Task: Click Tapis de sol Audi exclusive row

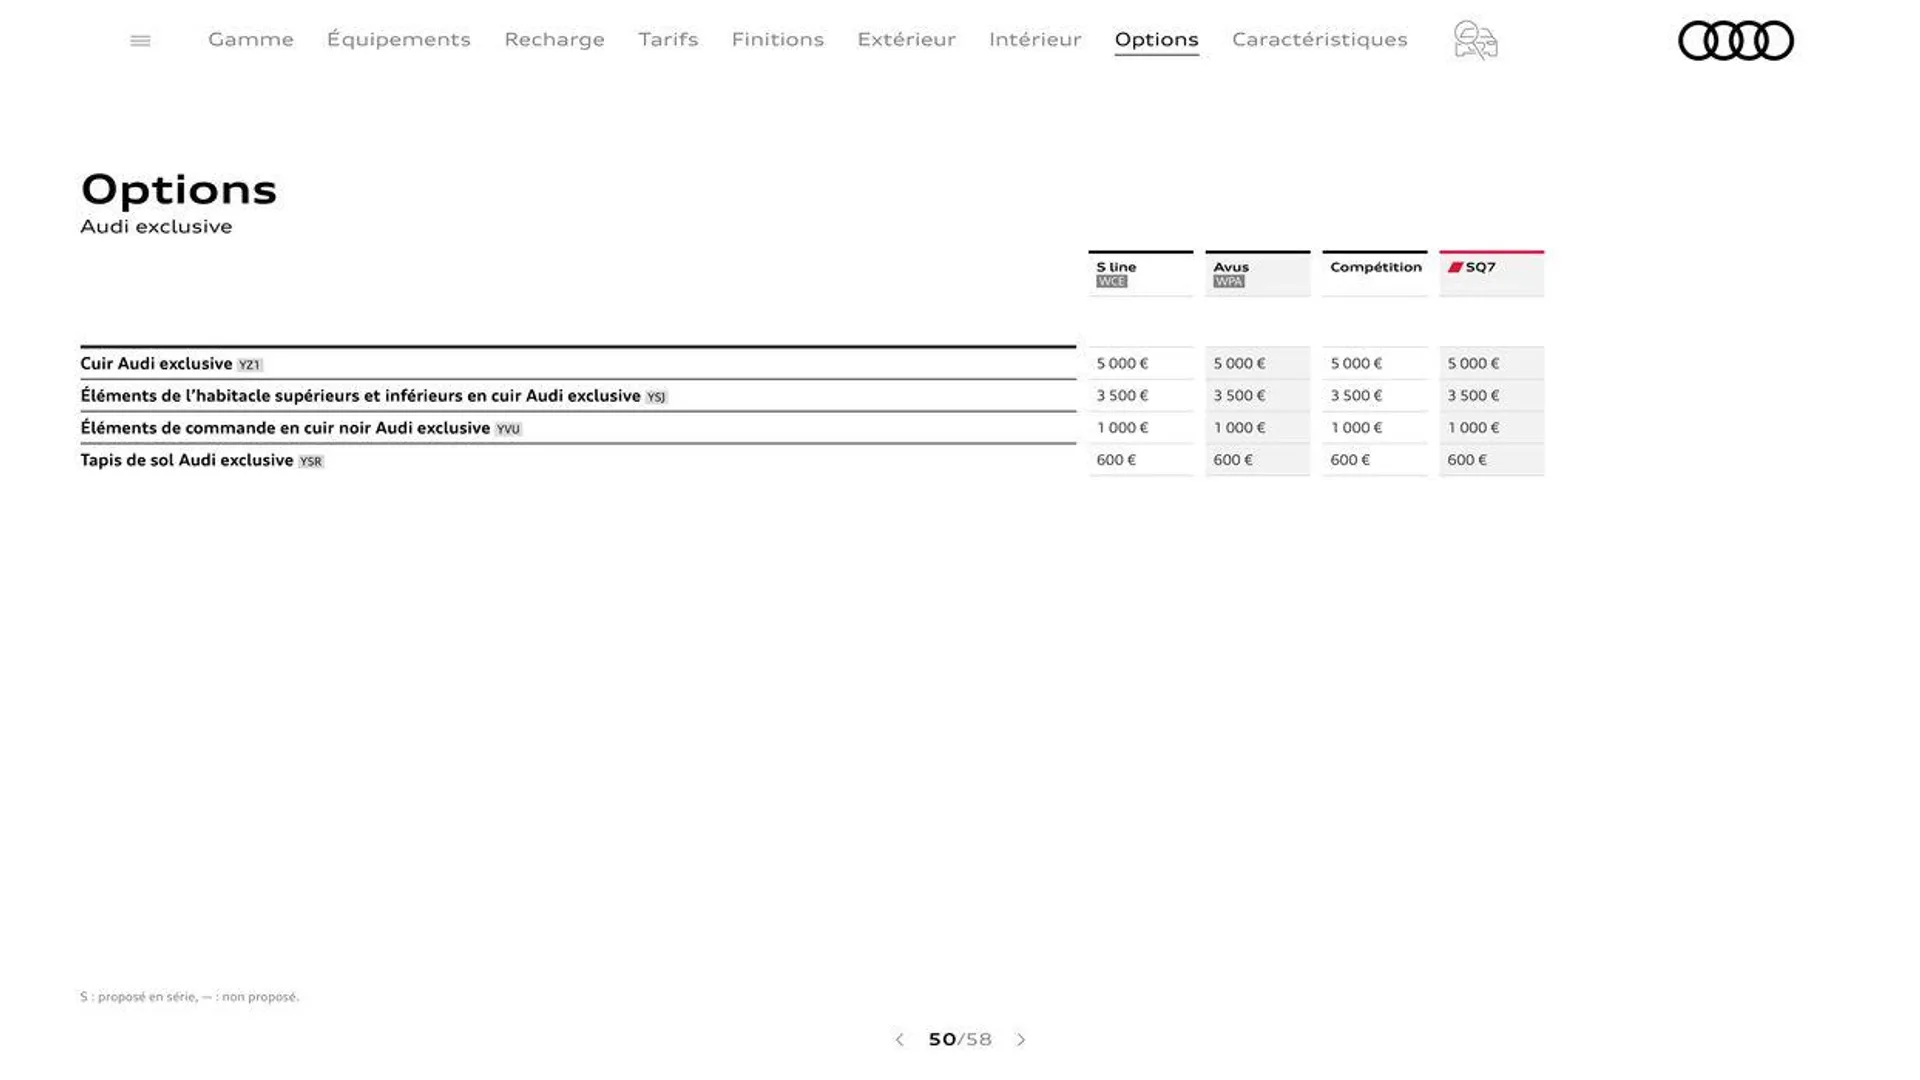Action: click(x=578, y=460)
